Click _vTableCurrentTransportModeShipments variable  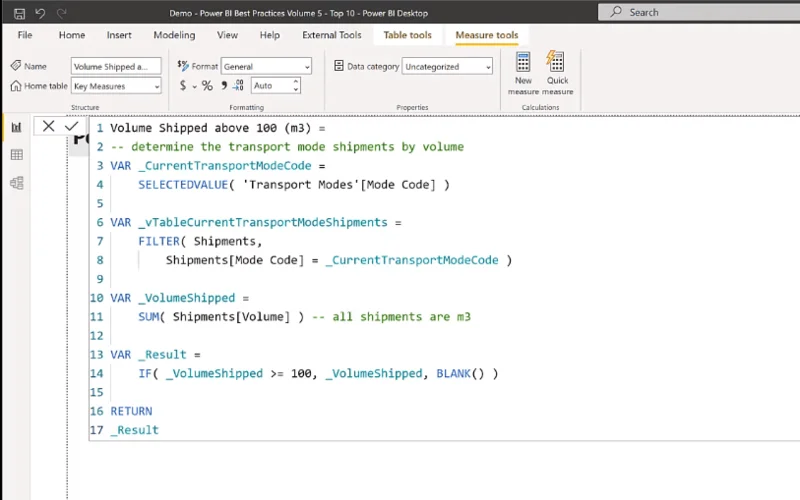263,222
